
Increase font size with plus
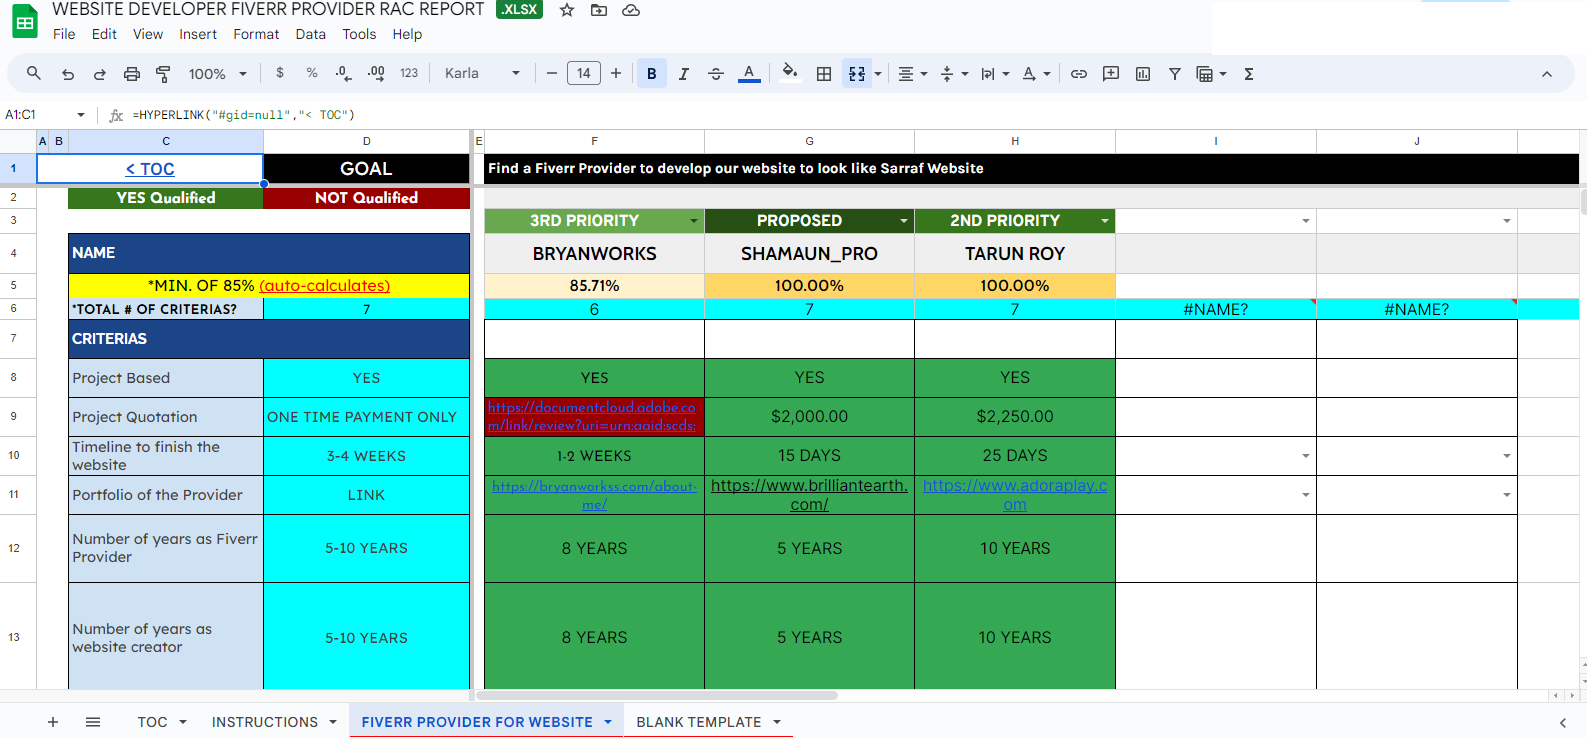pos(616,73)
